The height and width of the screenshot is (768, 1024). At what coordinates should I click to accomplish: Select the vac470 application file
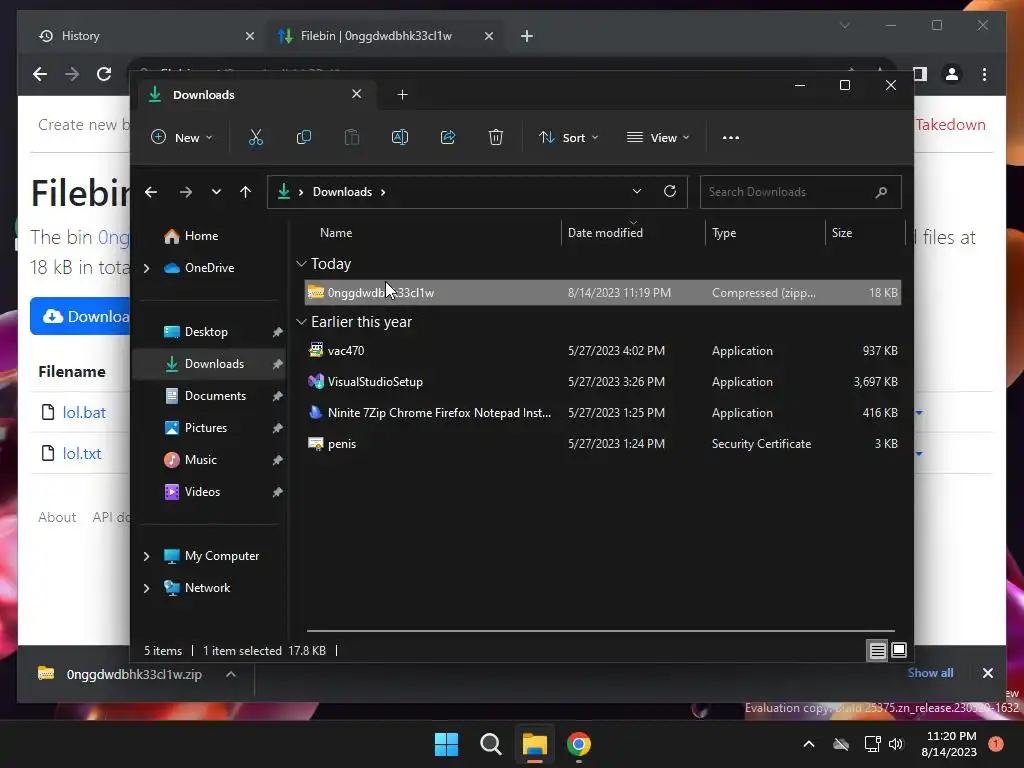[602, 351]
